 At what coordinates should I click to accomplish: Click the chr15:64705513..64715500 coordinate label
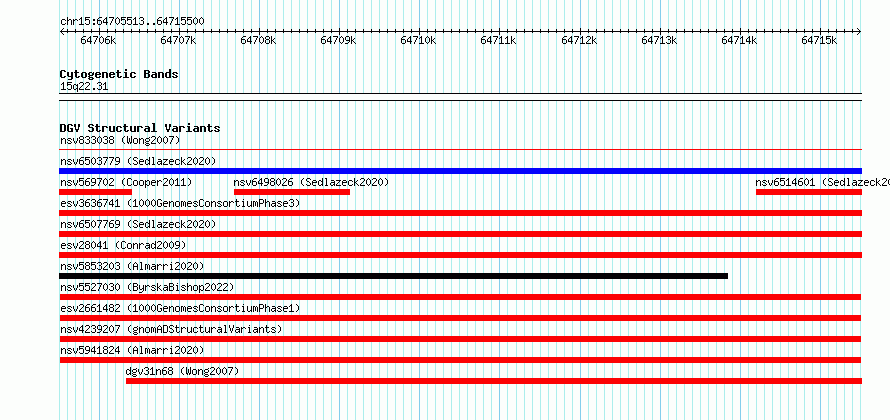[x=132, y=22]
